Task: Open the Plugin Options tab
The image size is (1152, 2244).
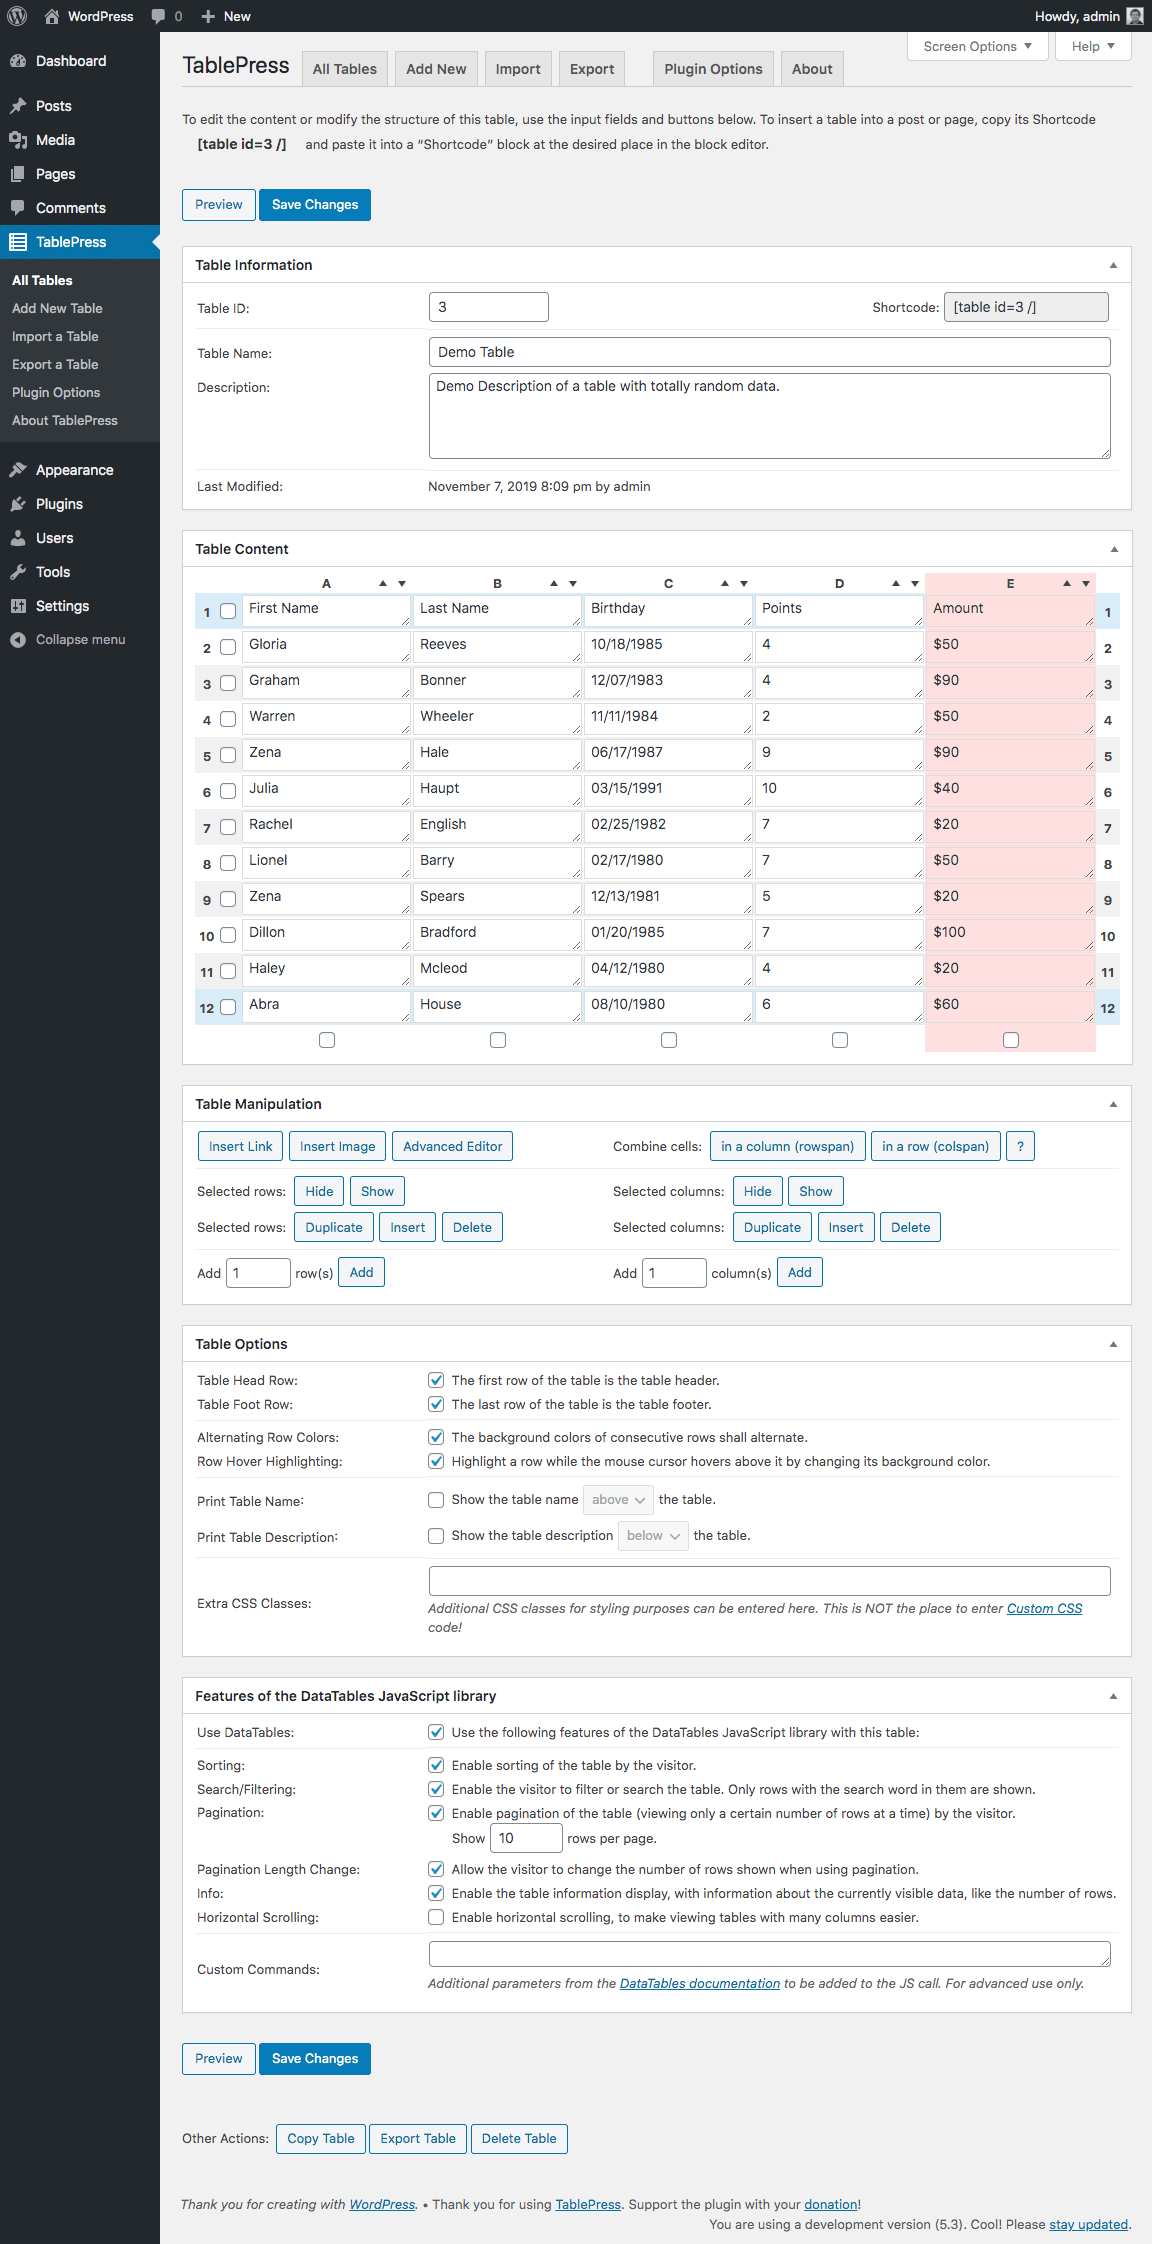Action: (x=713, y=69)
